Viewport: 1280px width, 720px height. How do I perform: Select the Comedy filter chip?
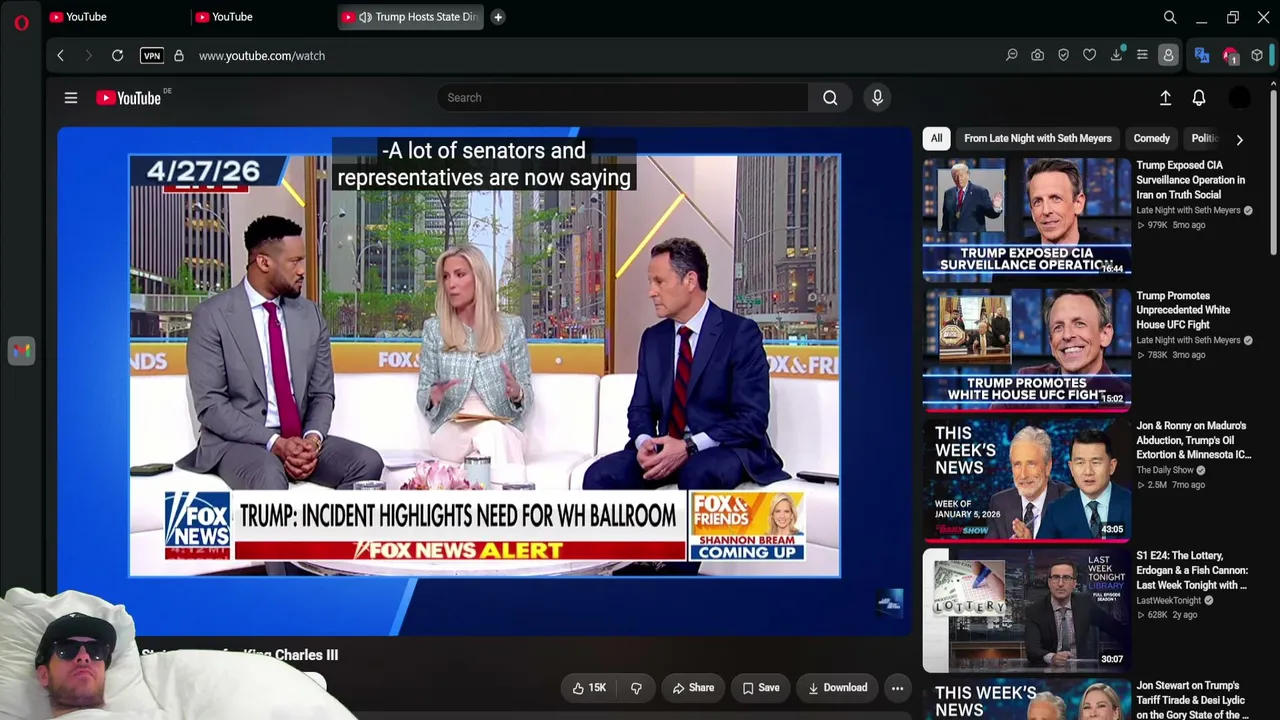(x=1151, y=139)
